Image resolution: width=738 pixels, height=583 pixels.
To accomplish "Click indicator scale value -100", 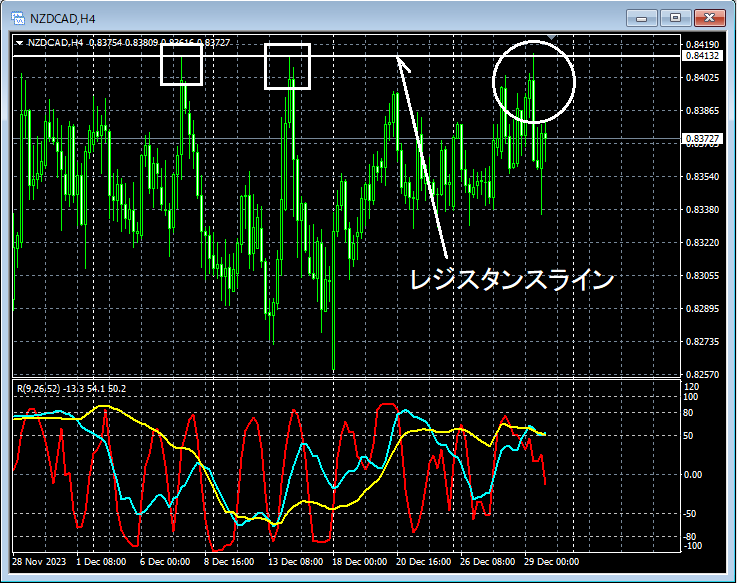I will pyautogui.click(x=692, y=546).
